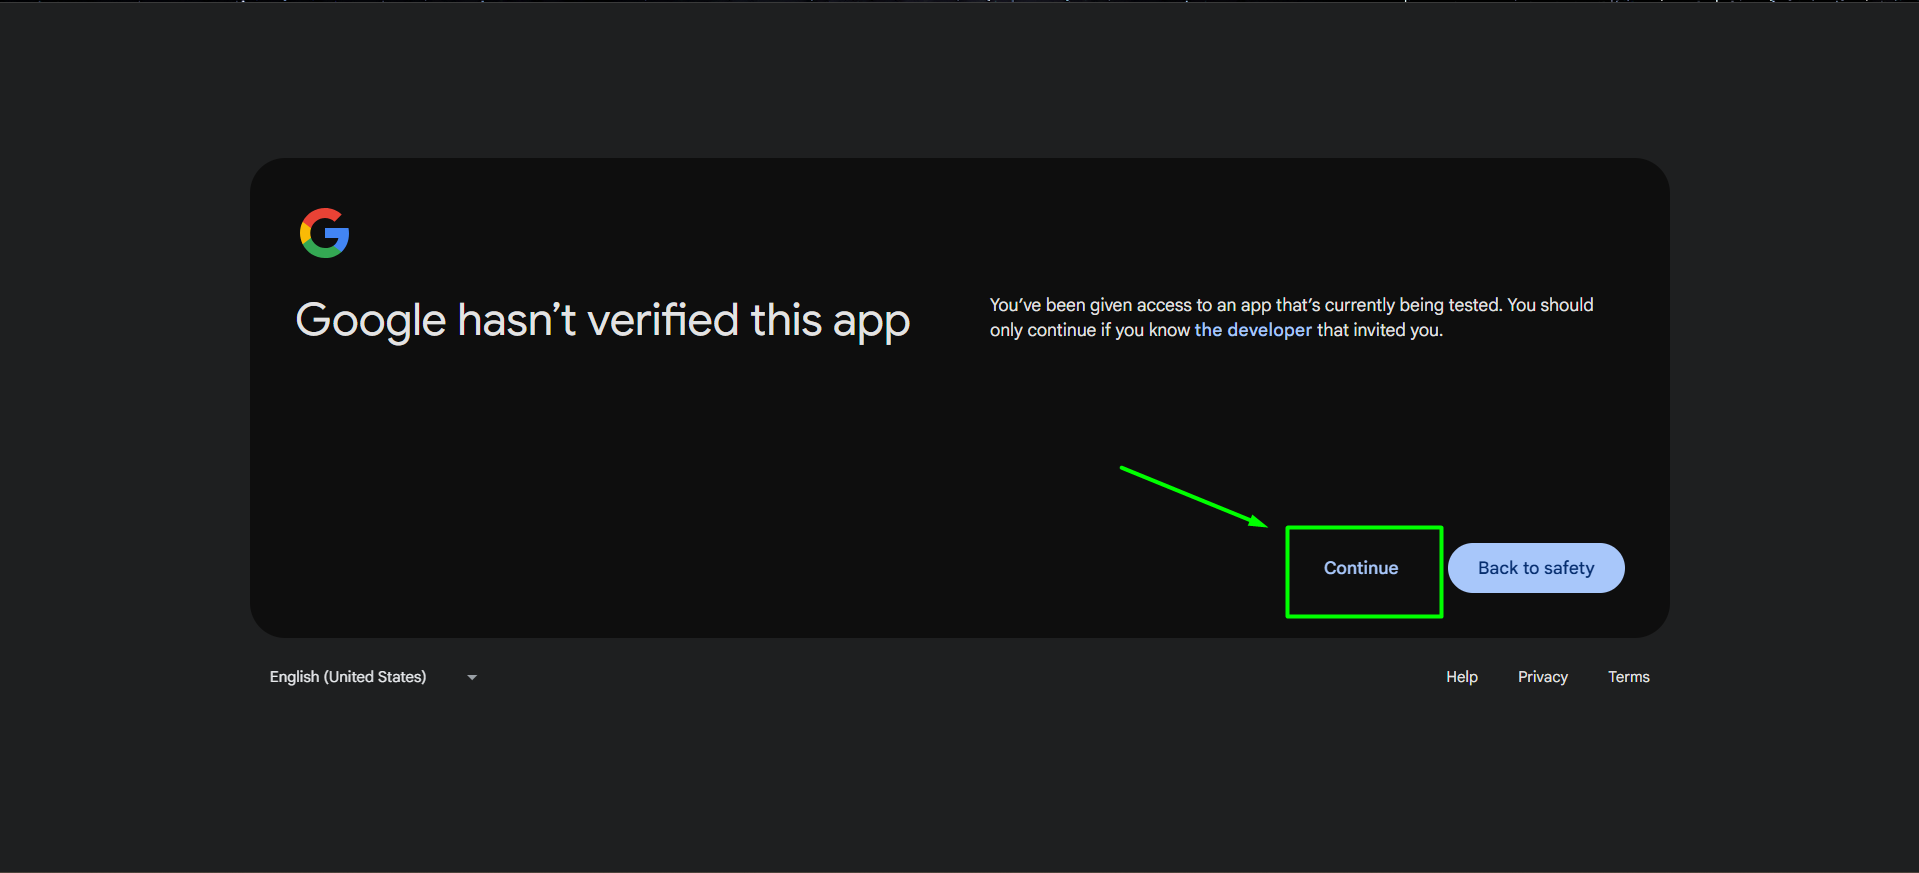Click the Continue button
The height and width of the screenshot is (873, 1919).
point(1361,568)
